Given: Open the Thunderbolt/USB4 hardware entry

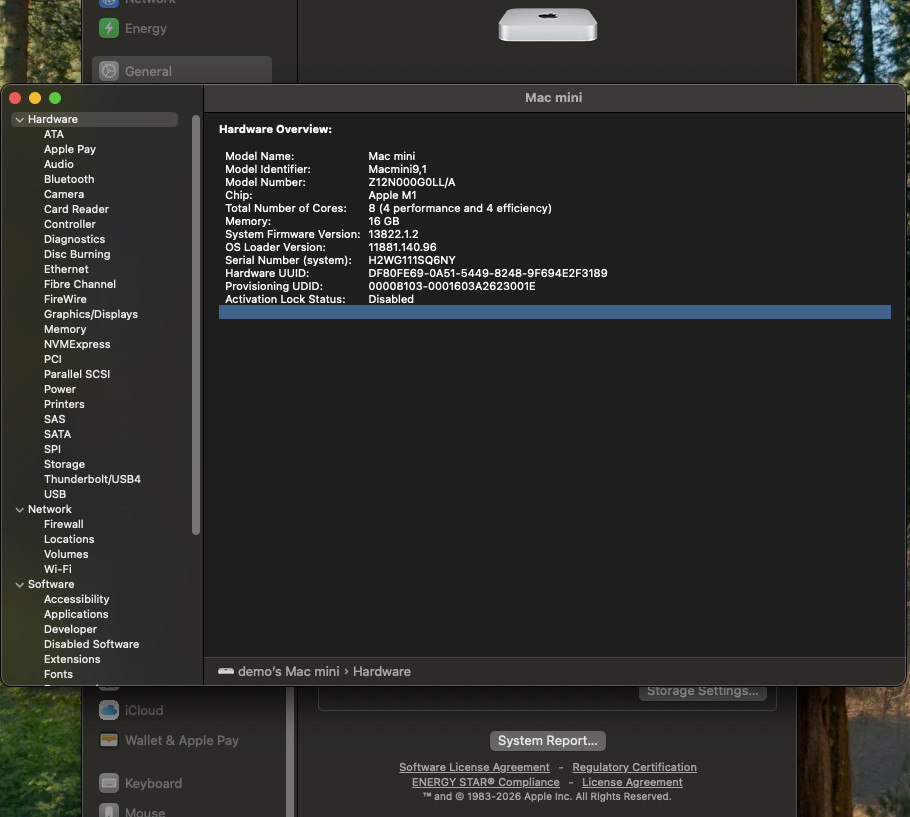Looking at the screenshot, I should pos(92,479).
